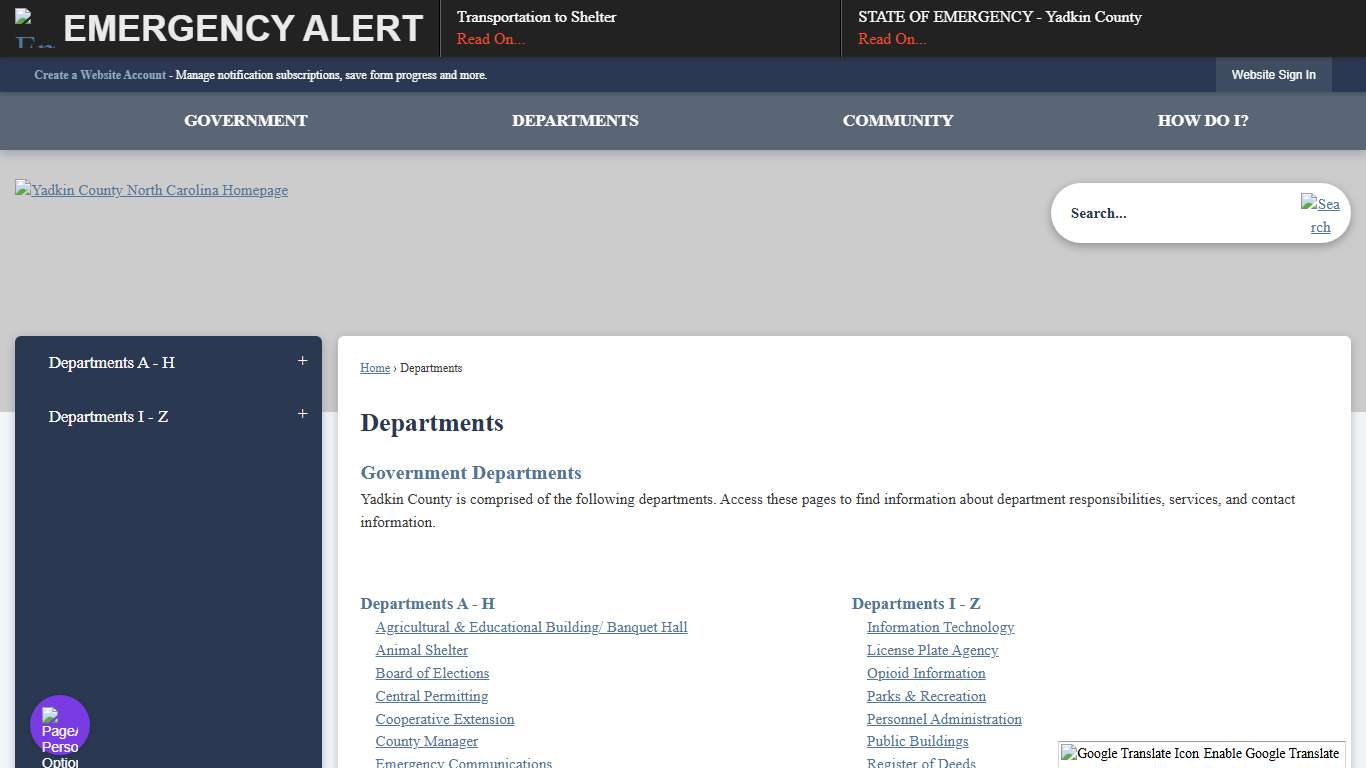Open the GOVERNMENT menu

245,121
